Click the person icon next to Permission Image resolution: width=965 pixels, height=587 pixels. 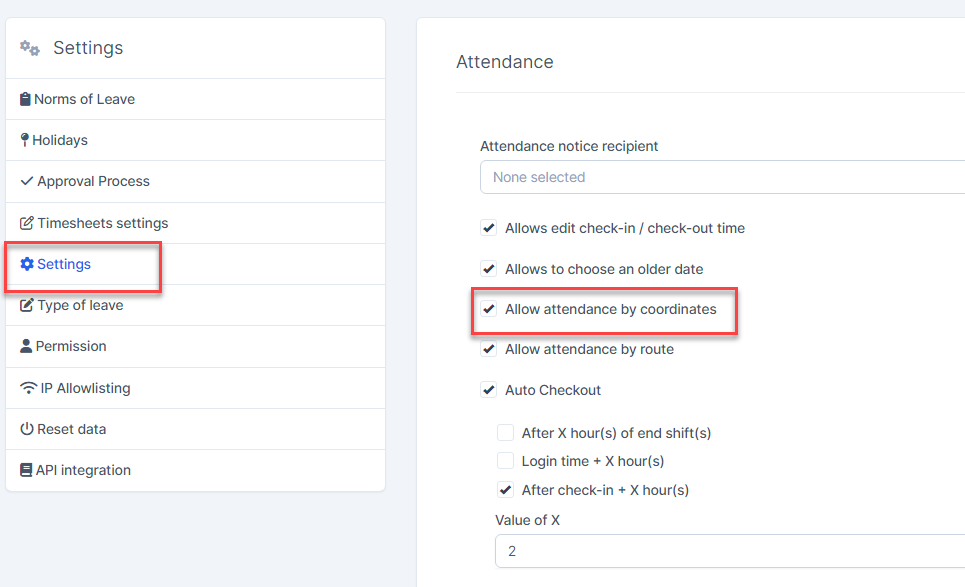26,346
